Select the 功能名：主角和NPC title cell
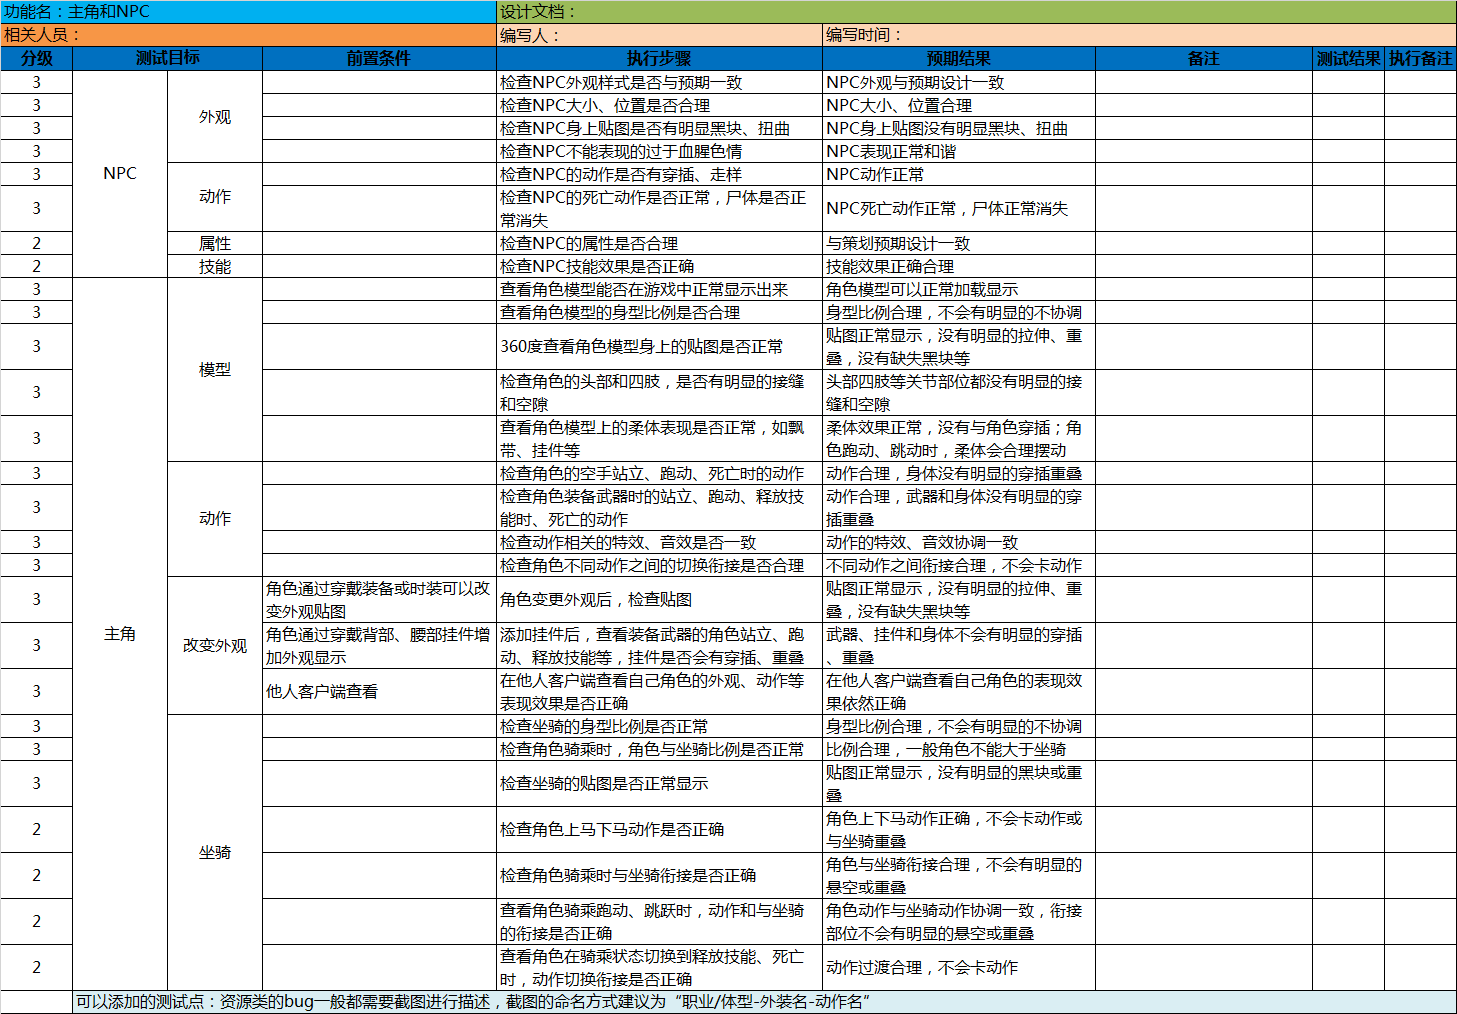This screenshot has height=1014, width=1457. pos(248,12)
